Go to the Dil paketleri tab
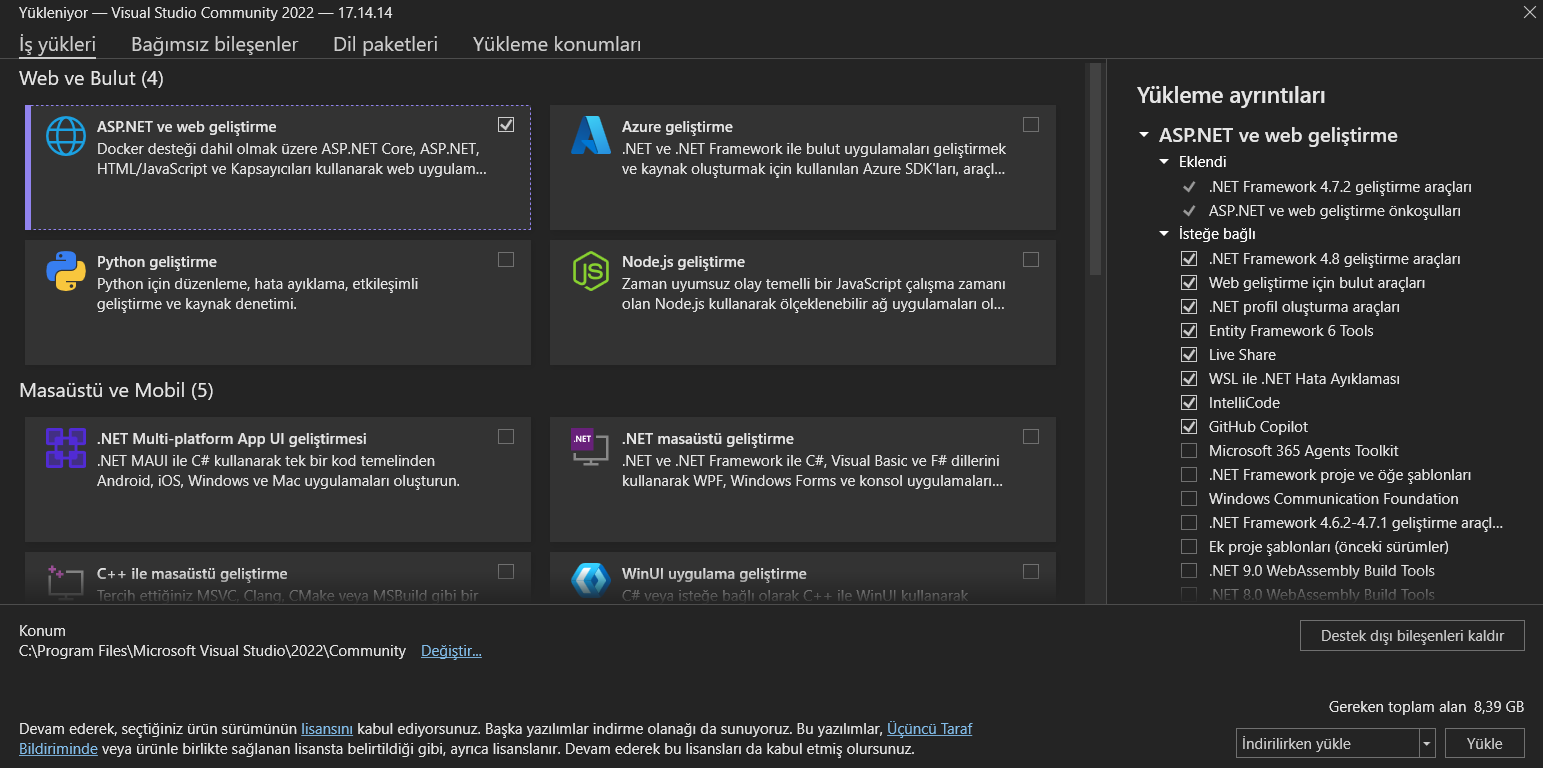The height and width of the screenshot is (768, 1543). click(x=386, y=45)
